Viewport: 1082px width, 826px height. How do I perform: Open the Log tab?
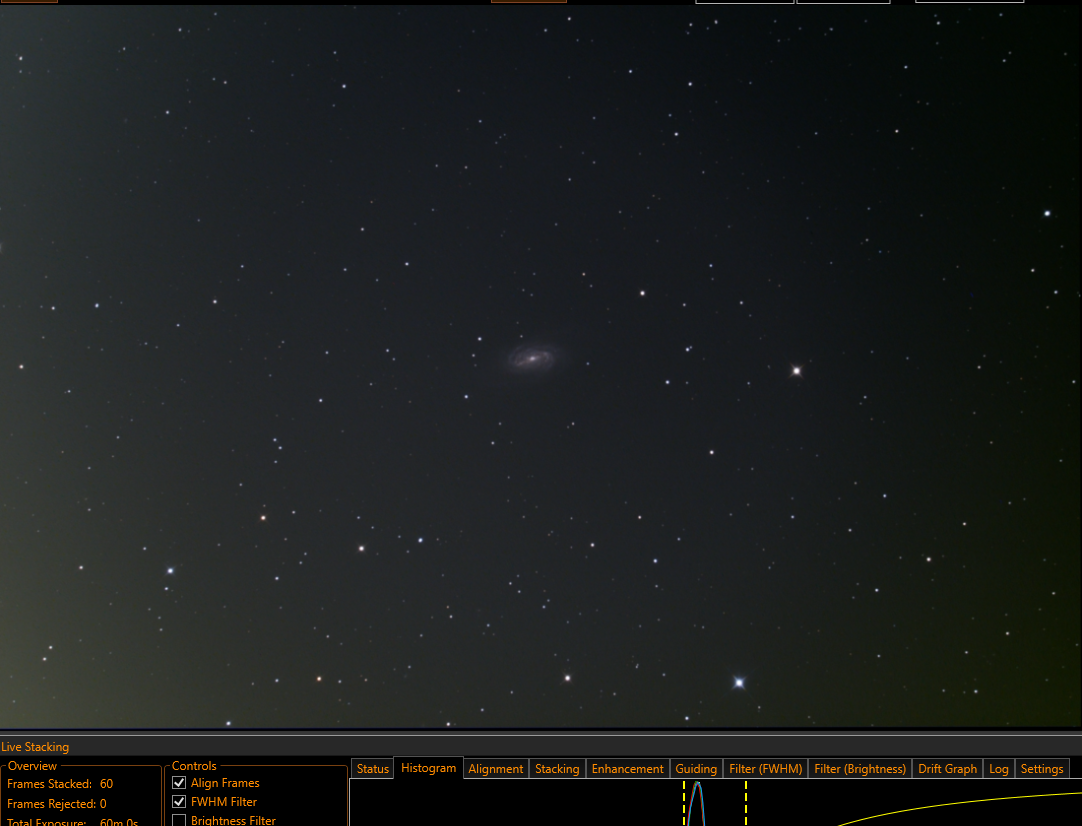point(999,769)
